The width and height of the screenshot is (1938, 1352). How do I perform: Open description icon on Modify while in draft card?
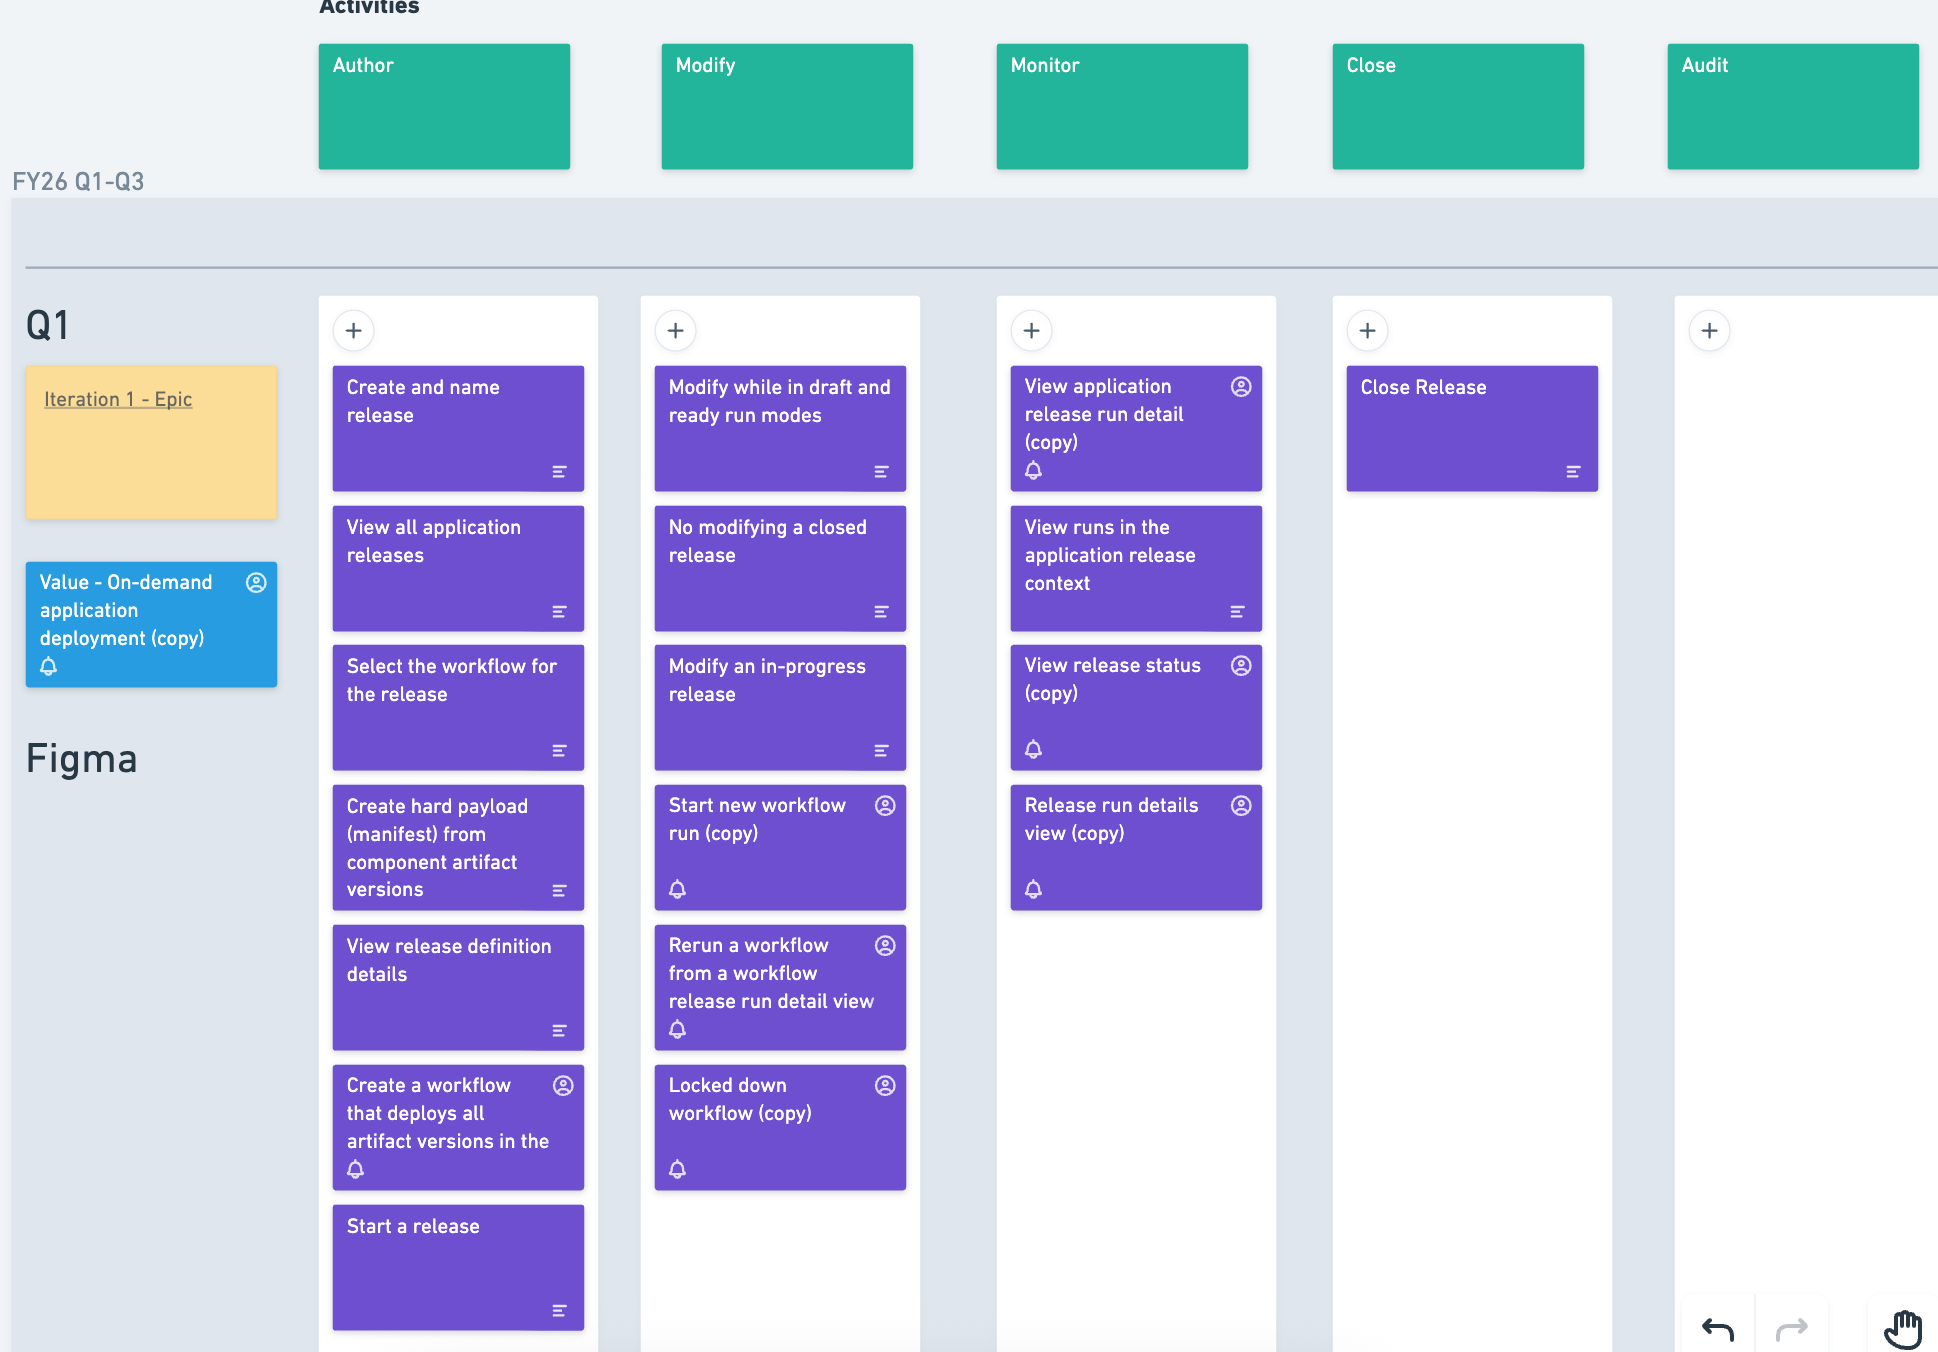tap(882, 472)
